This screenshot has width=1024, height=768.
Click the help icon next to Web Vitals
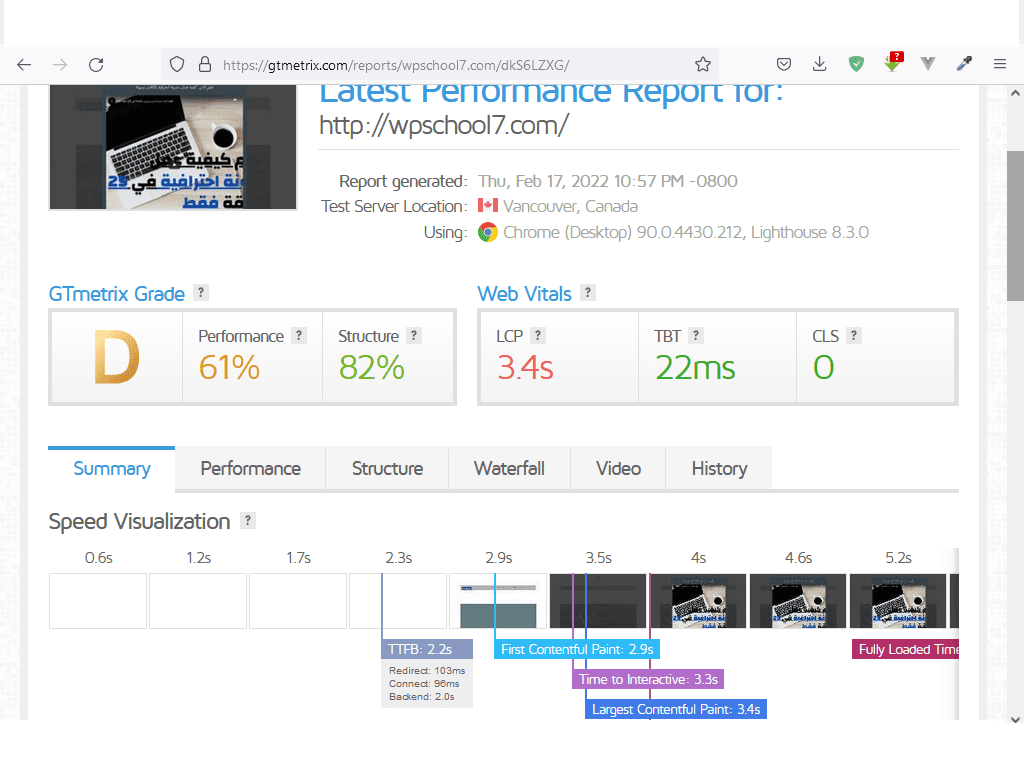[x=588, y=293]
